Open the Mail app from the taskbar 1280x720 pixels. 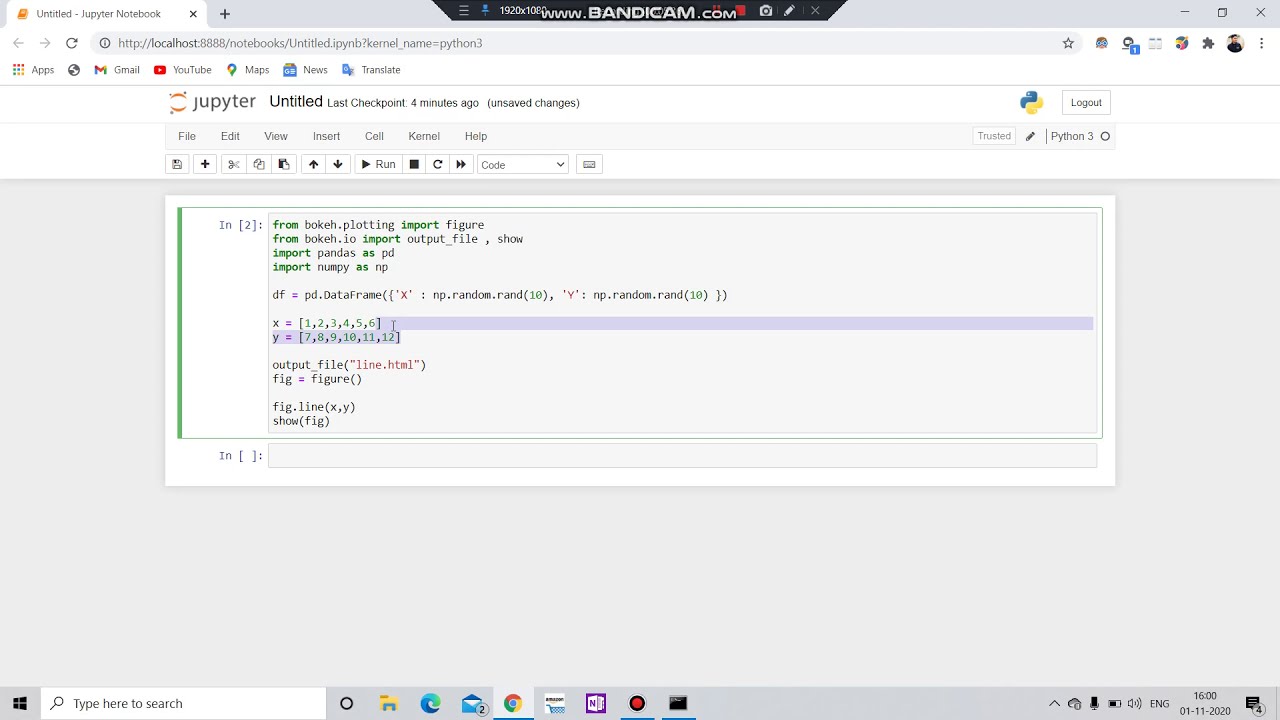point(473,703)
